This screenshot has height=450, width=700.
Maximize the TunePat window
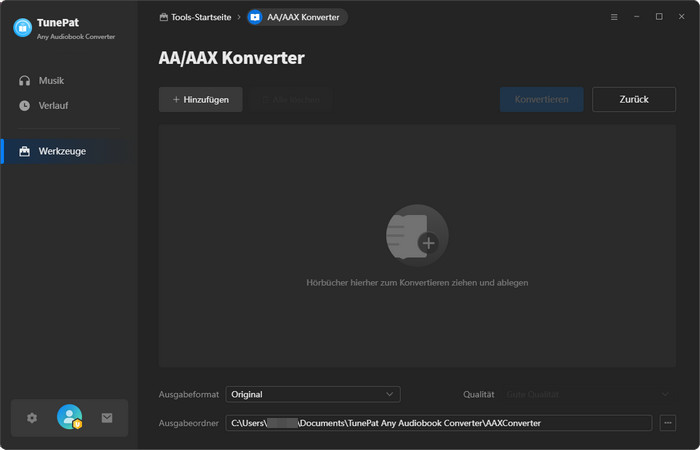659,17
